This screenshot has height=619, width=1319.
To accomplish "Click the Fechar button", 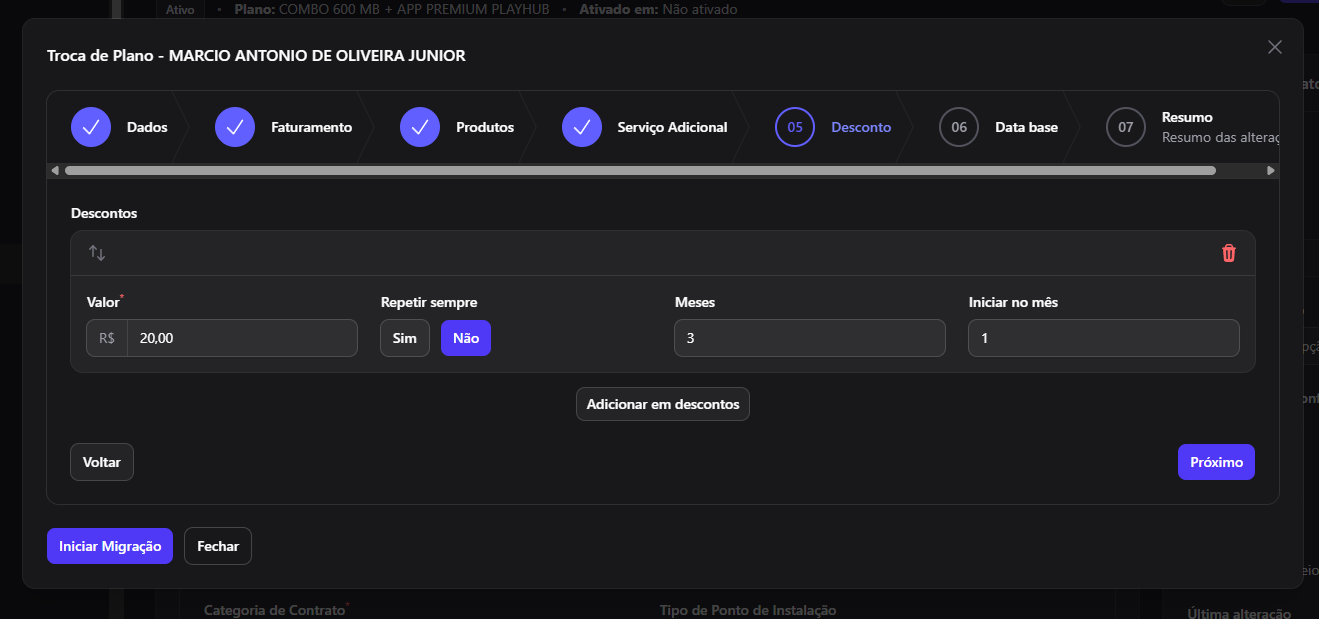I will click(x=218, y=546).
